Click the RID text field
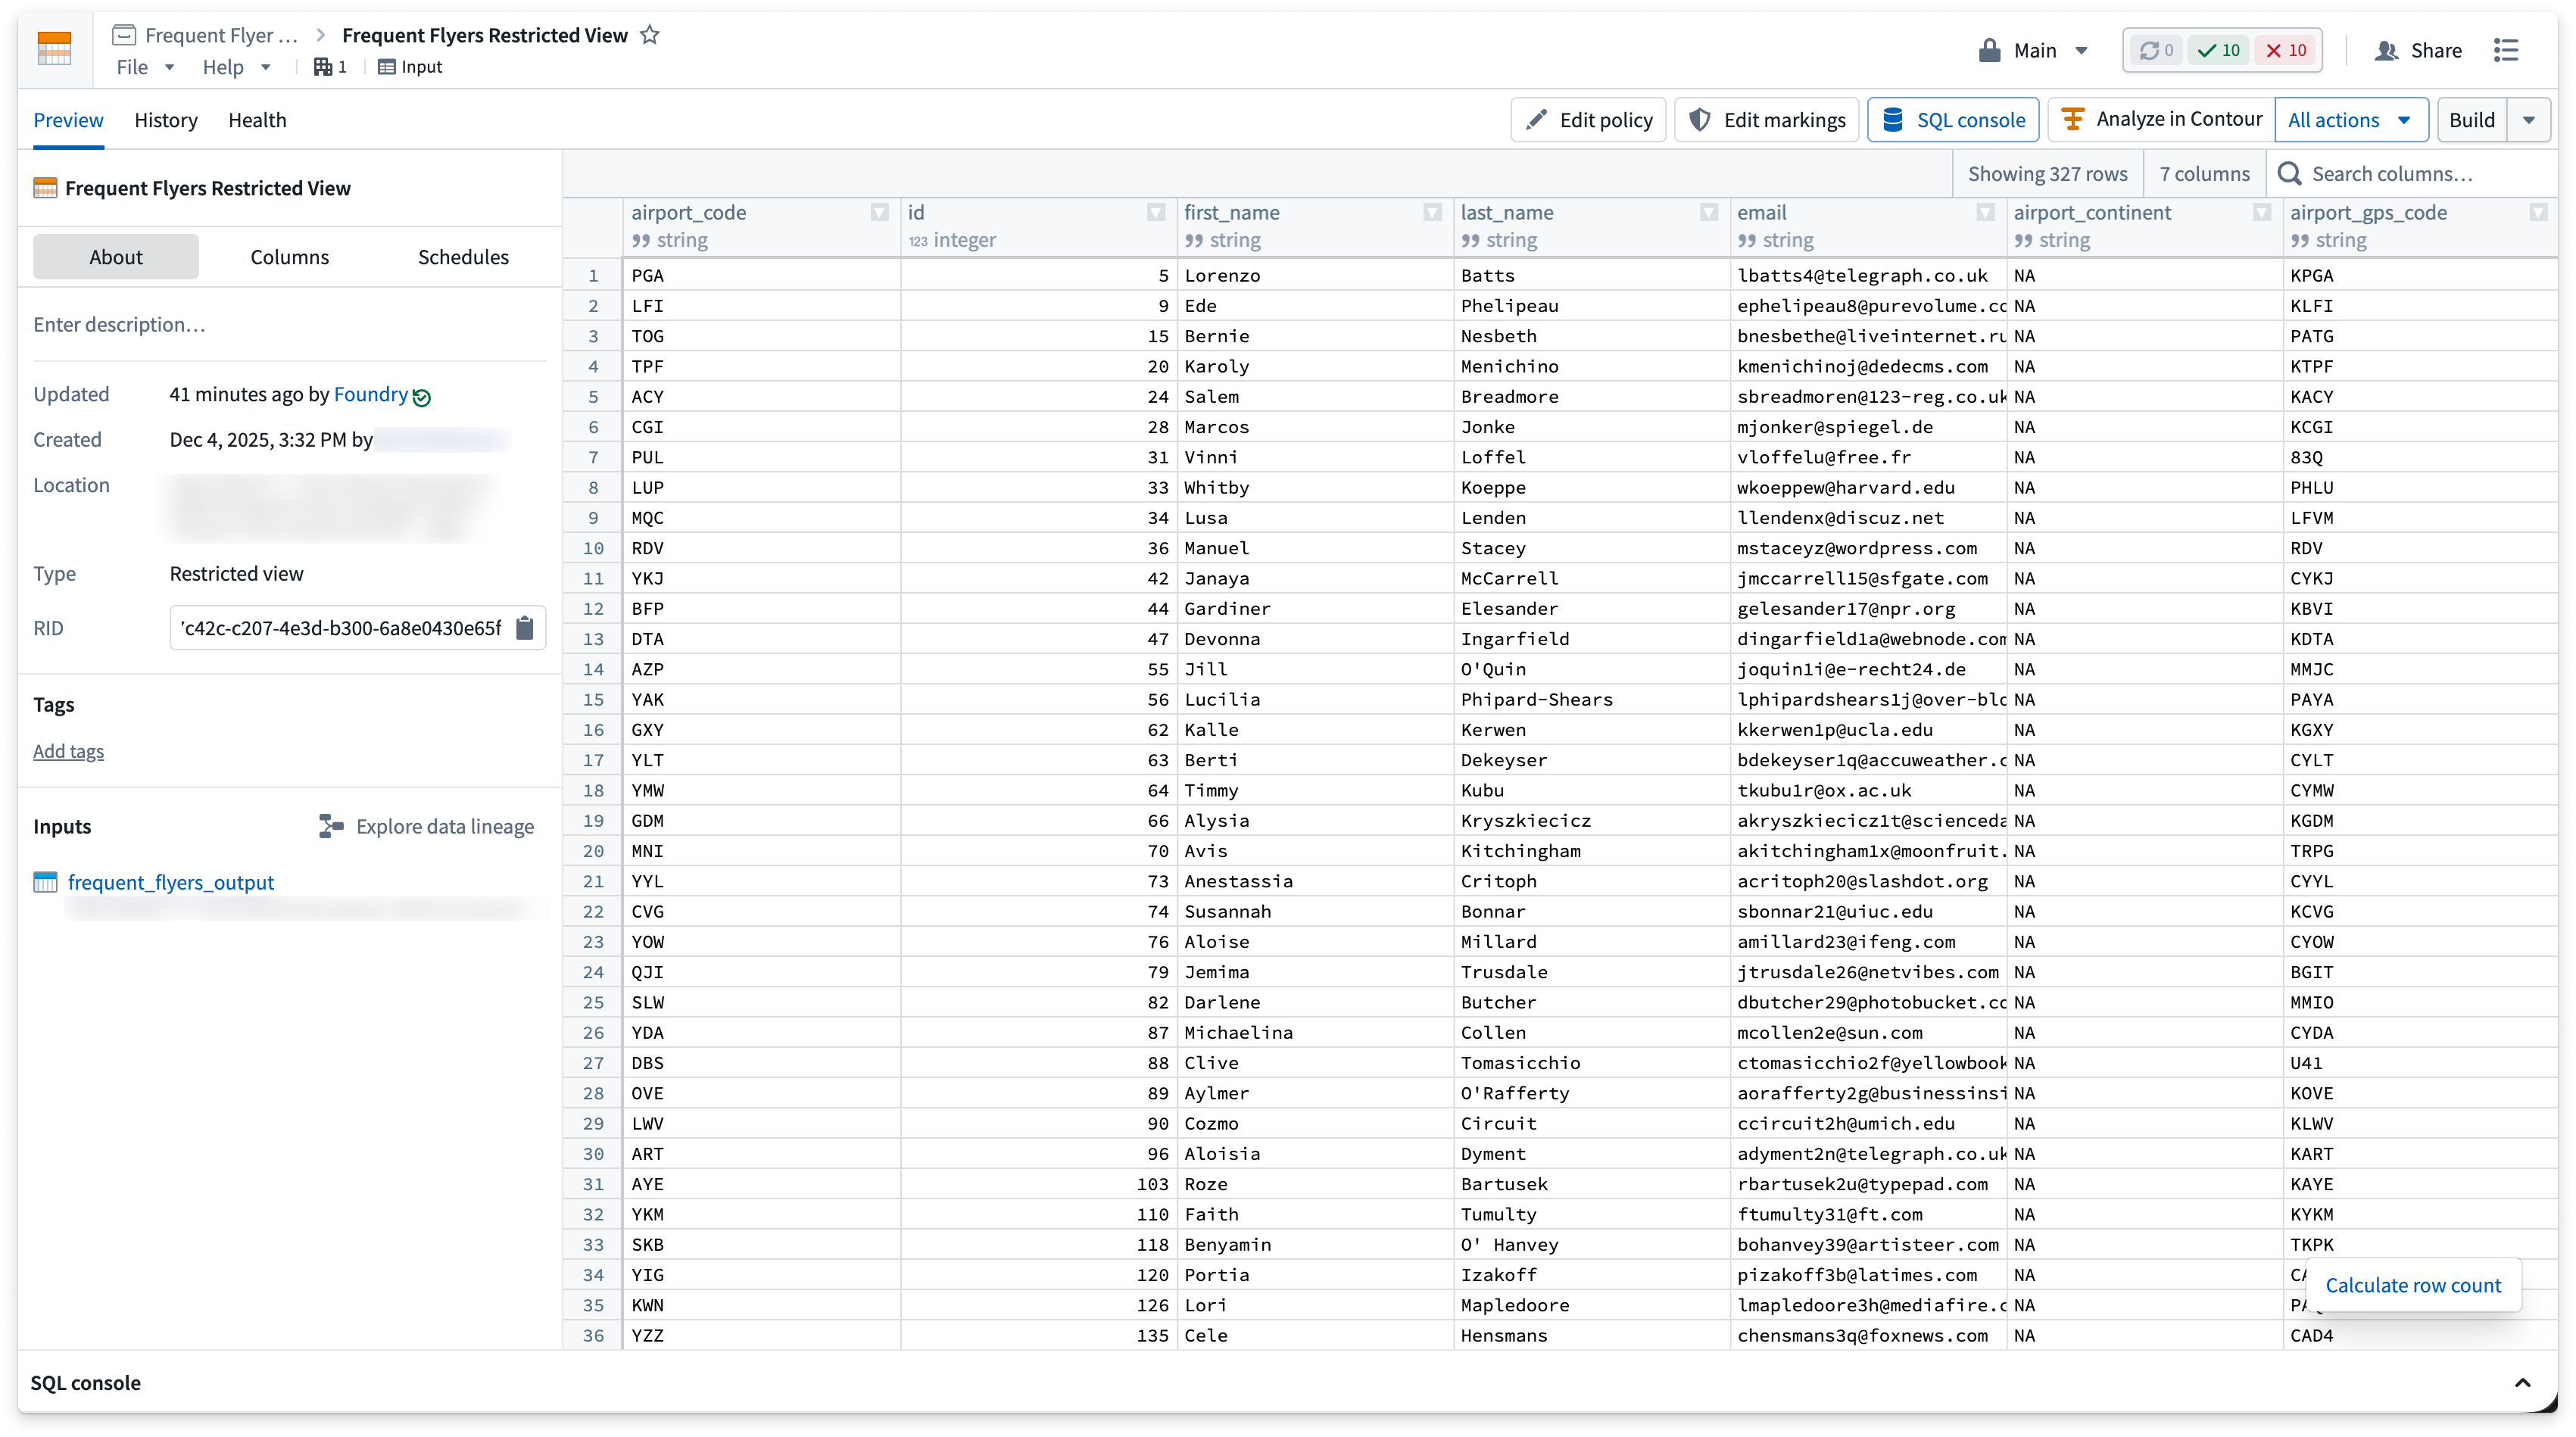The width and height of the screenshot is (2576, 1437). [341, 628]
